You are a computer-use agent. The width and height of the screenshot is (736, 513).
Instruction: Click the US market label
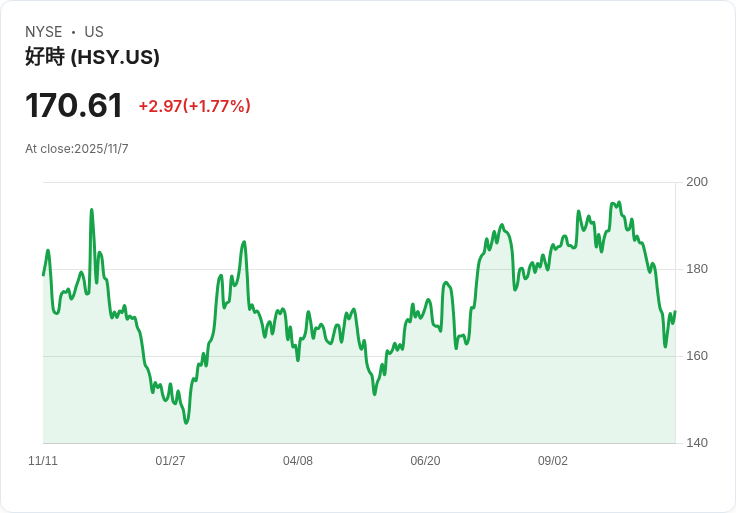(x=94, y=32)
